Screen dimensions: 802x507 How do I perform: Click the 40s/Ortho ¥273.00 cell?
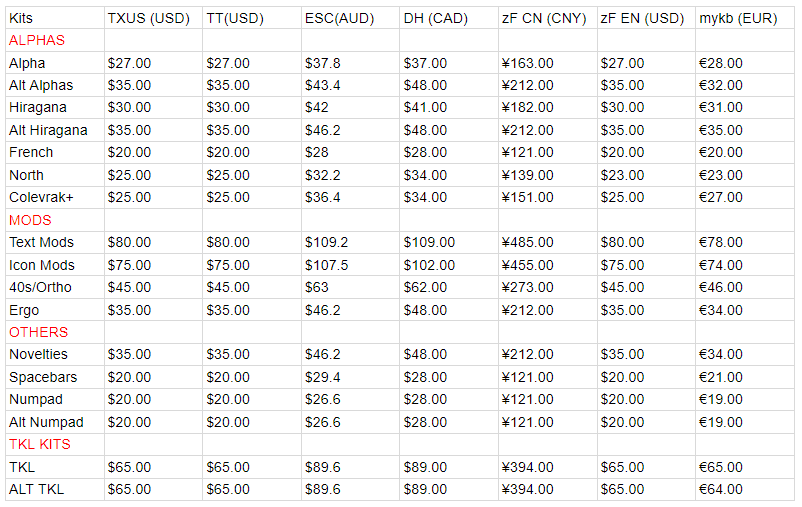point(527,287)
